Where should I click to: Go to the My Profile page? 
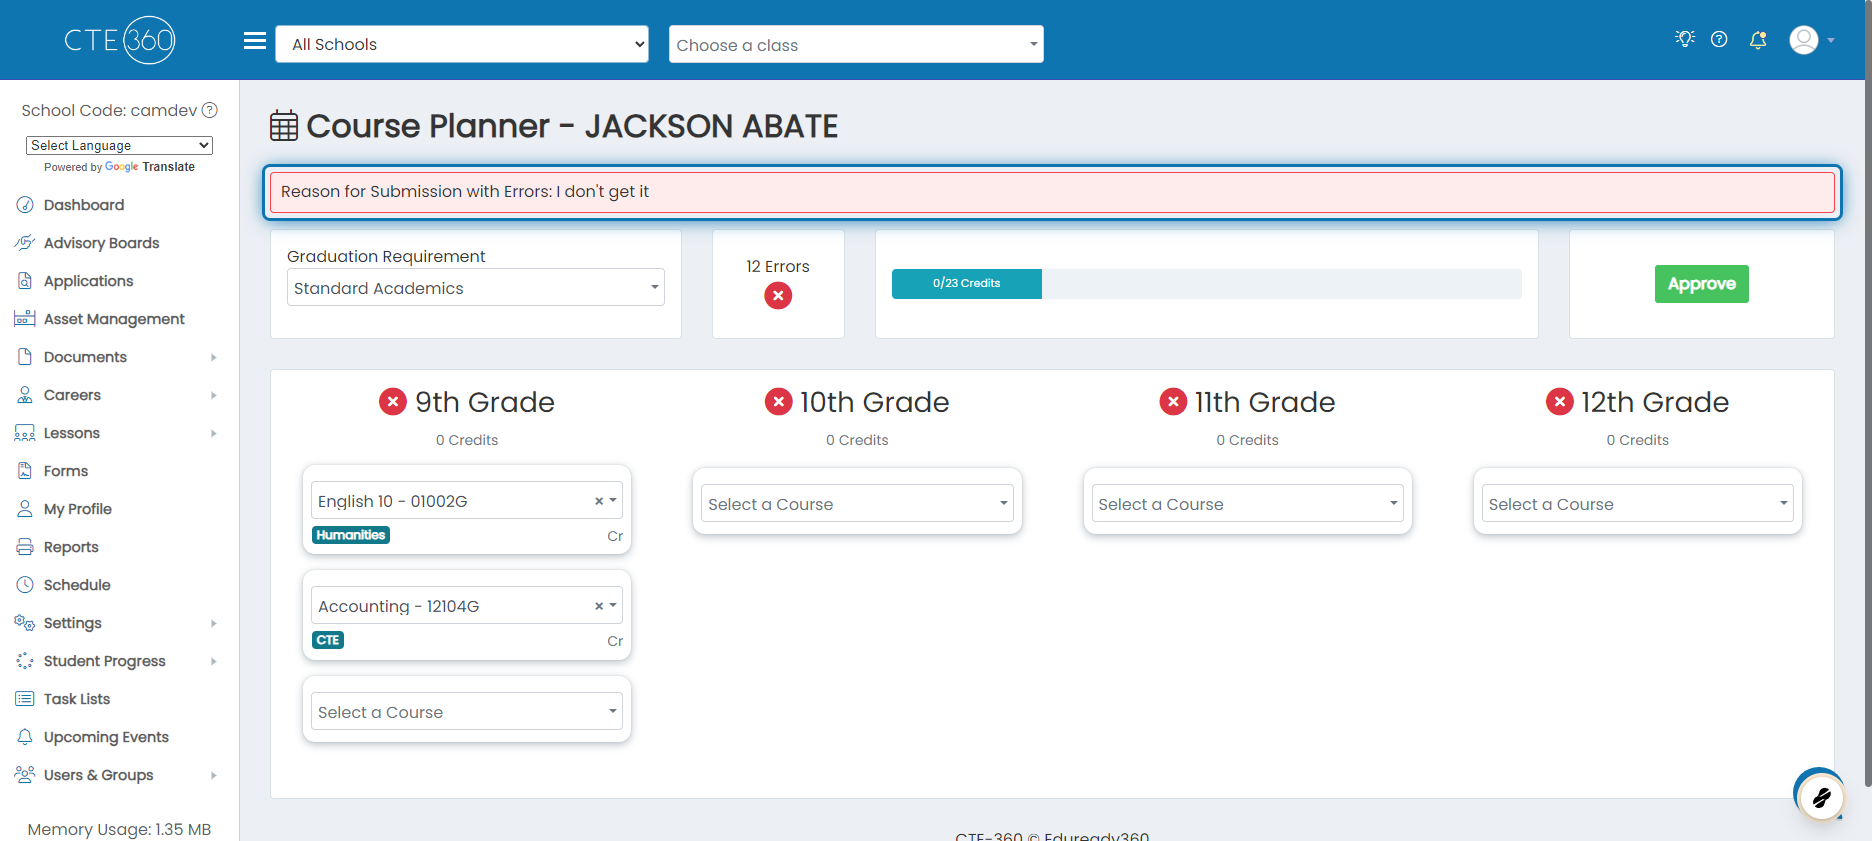tap(78, 509)
